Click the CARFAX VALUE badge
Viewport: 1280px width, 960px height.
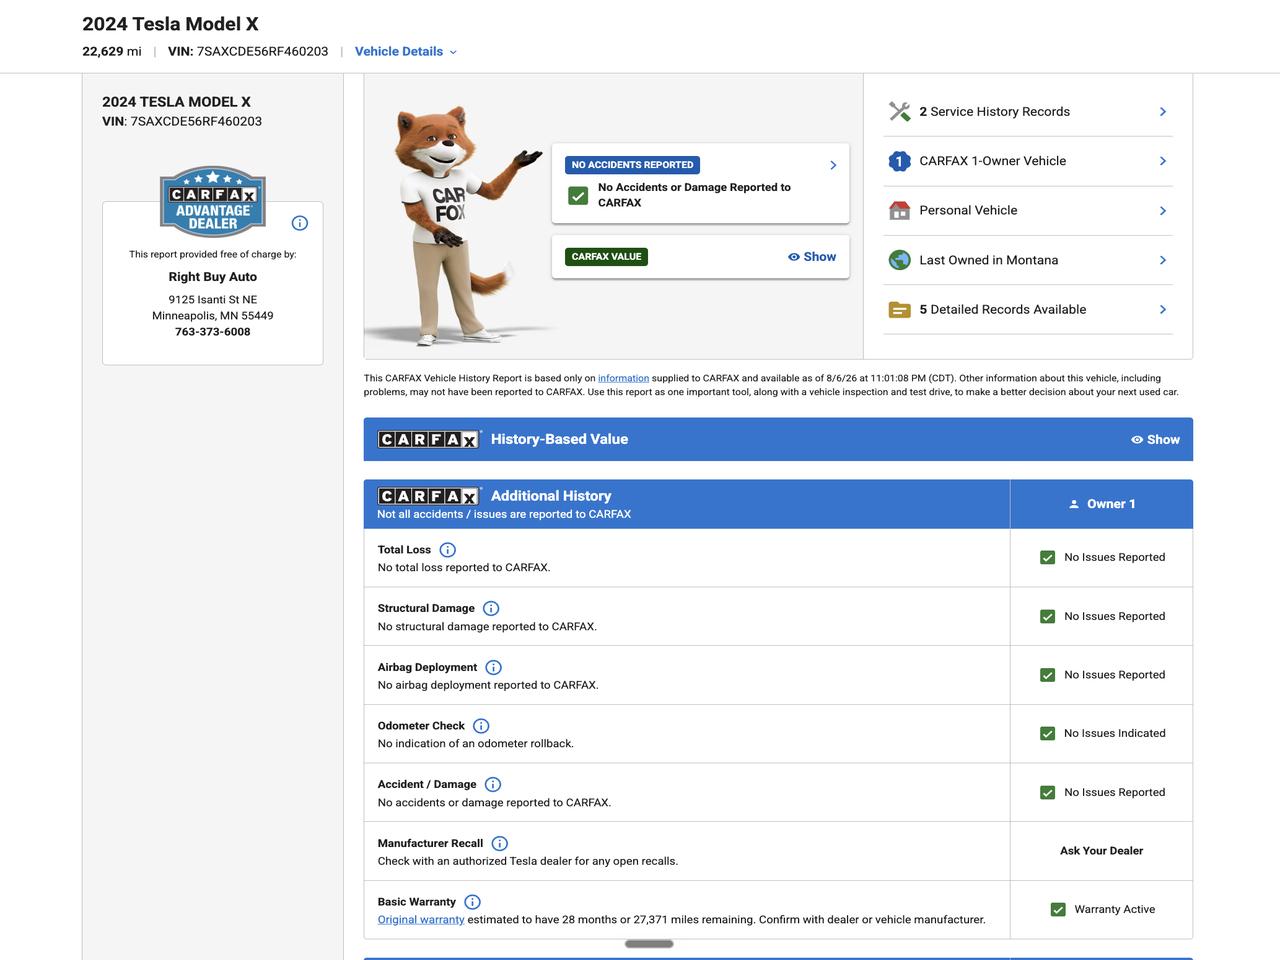(x=606, y=257)
